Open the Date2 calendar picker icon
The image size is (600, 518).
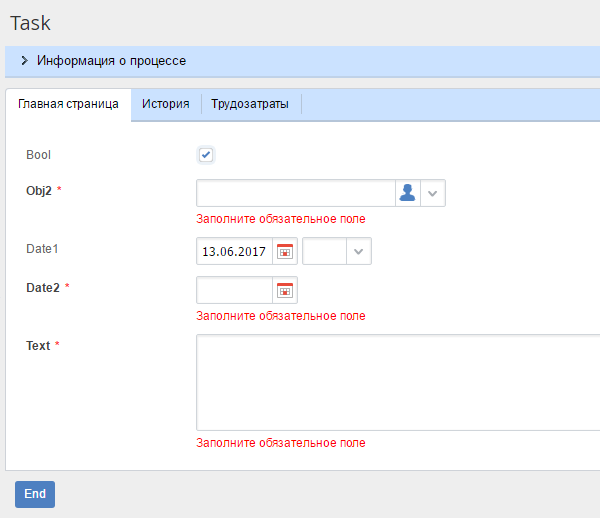coord(285,290)
